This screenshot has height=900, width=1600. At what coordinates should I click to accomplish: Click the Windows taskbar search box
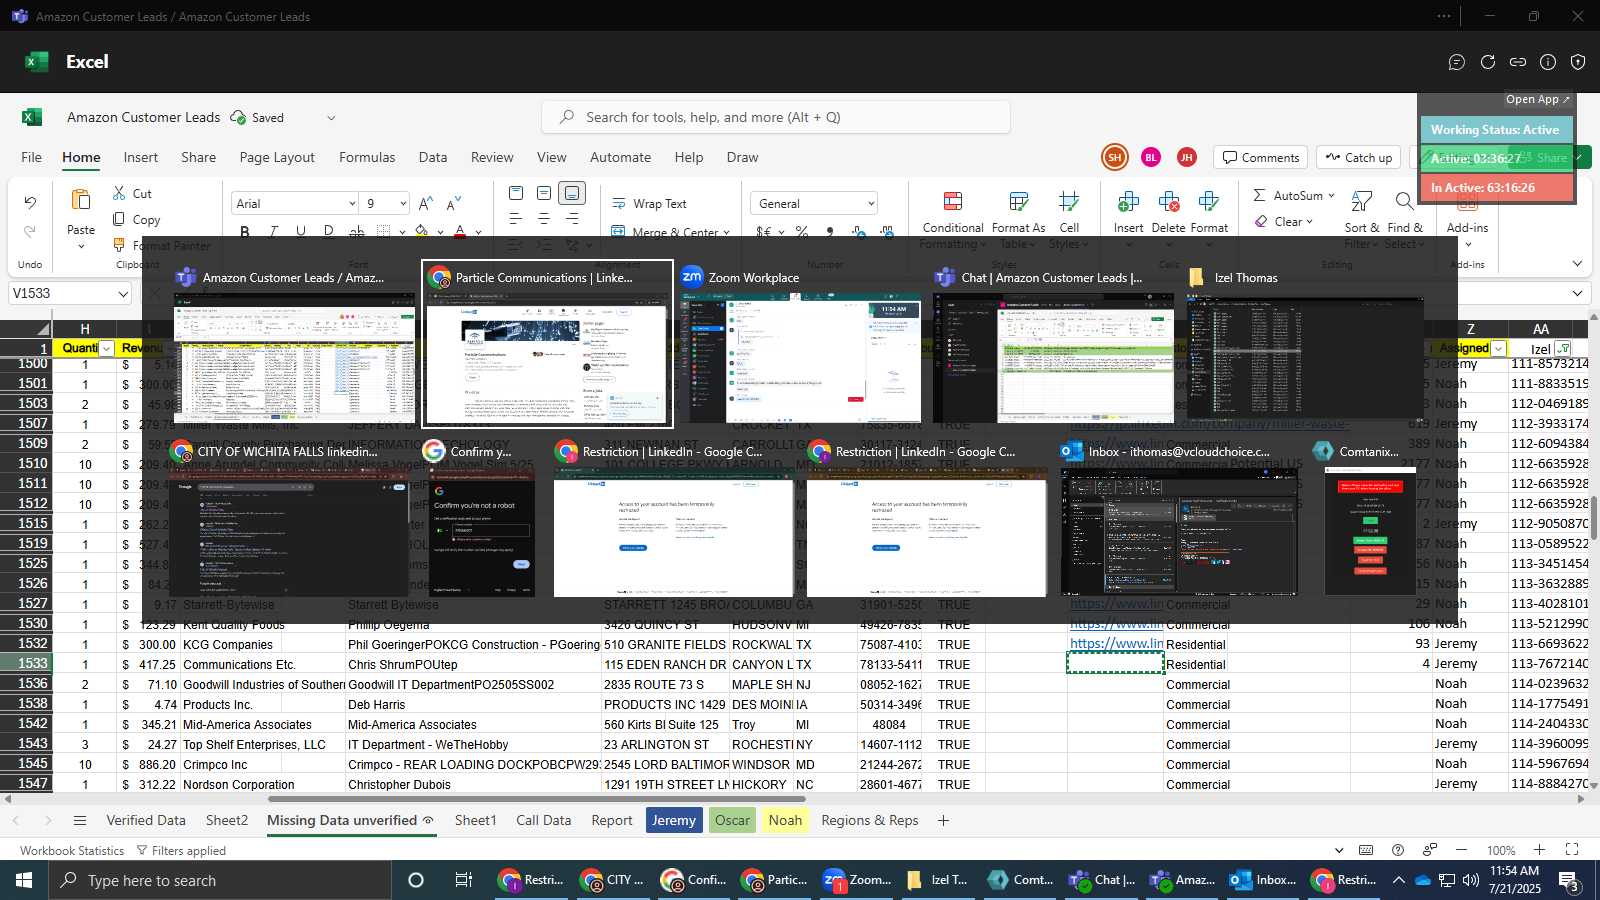click(x=220, y=880)
